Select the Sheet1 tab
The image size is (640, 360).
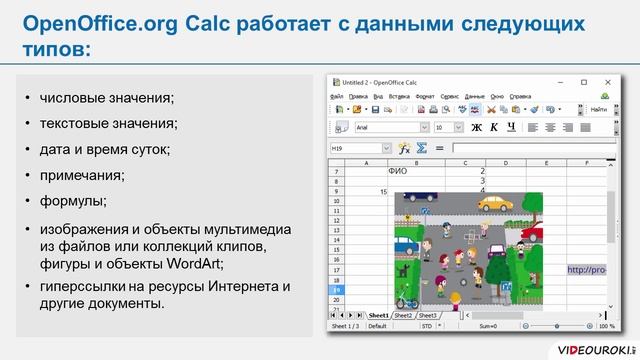pos(379,315)
